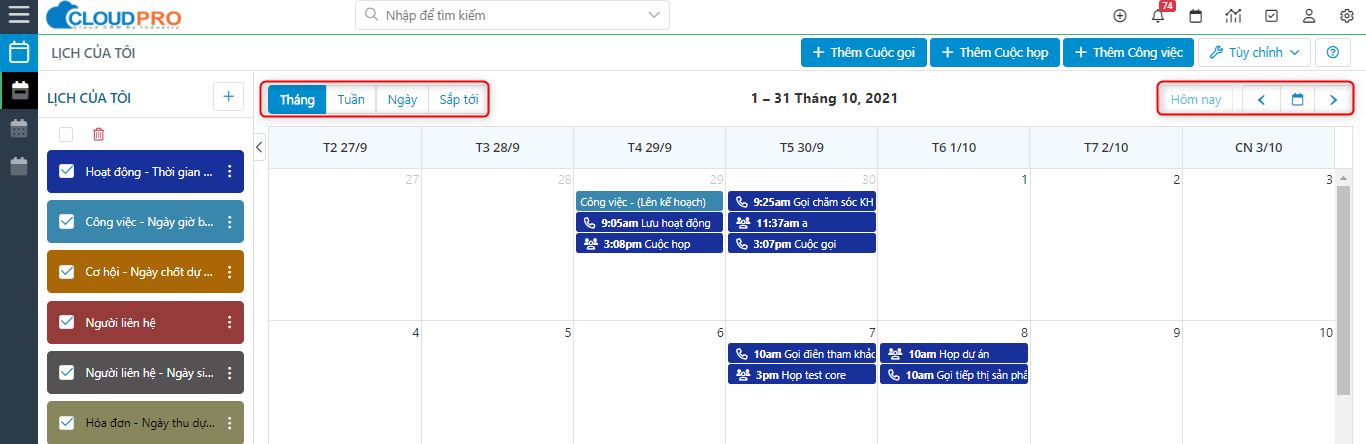The width and height of the screenshot is (1366, 444).
Task: Collapse the left calendar list panel
Action: [x=260, y=147]
